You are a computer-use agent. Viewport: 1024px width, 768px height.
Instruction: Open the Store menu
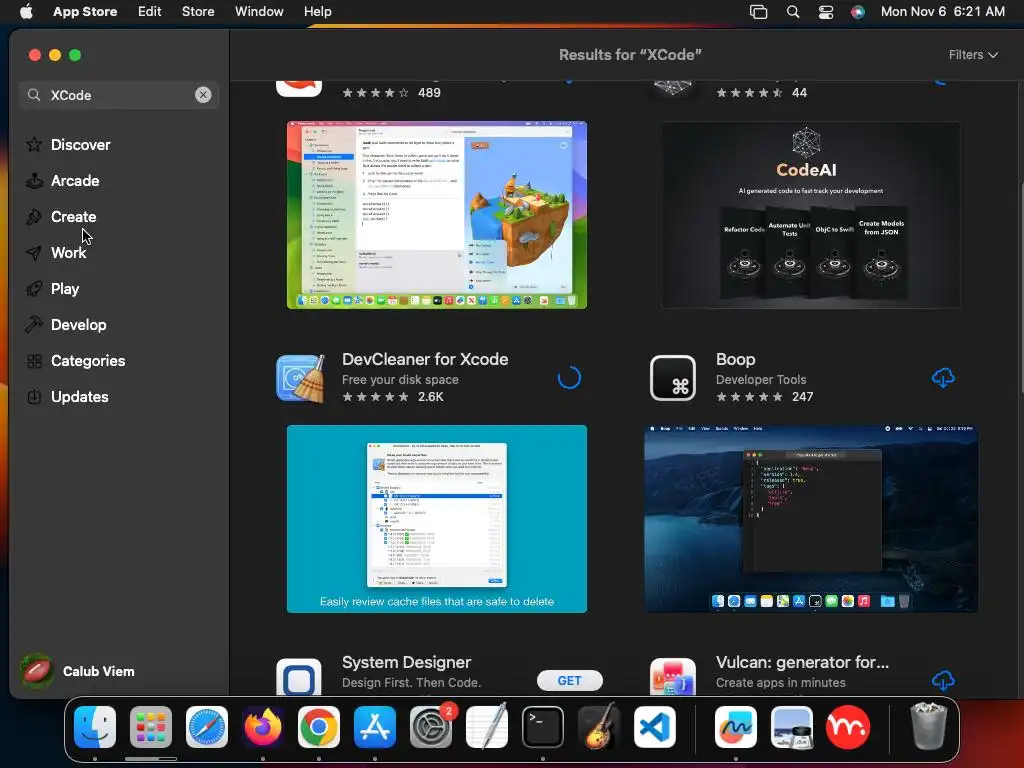point(198,11)
